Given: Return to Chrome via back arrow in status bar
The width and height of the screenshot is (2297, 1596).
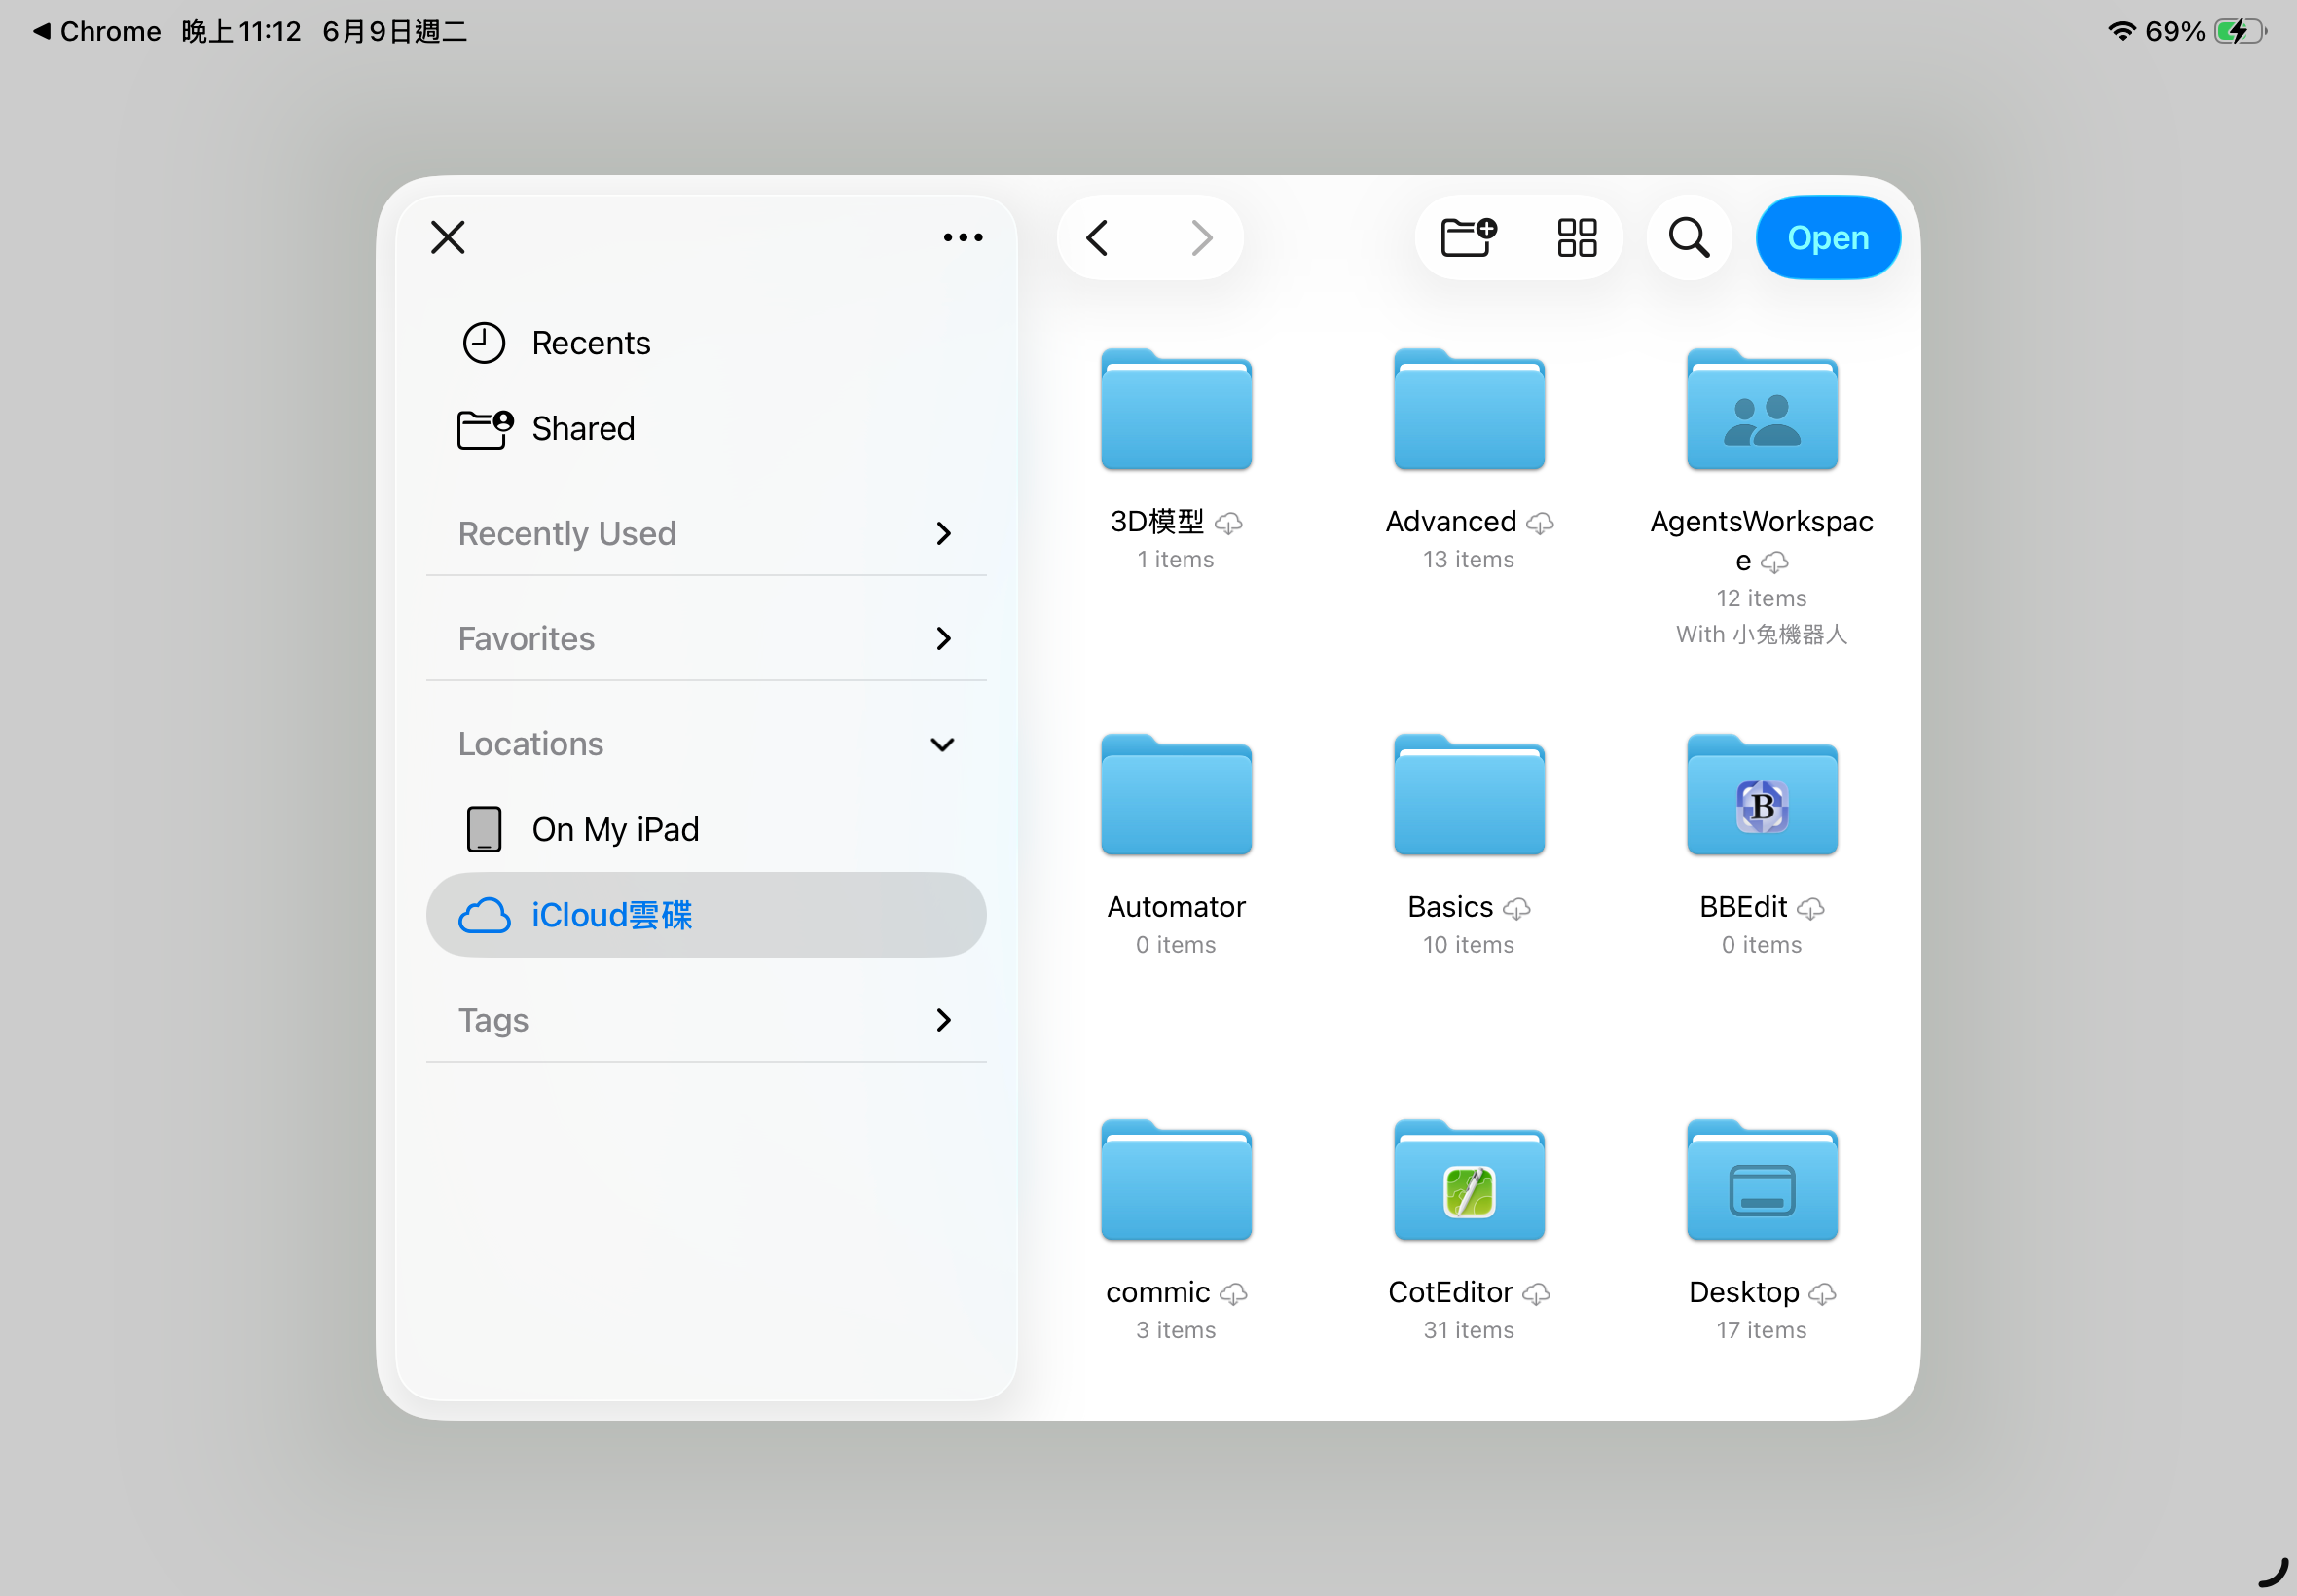Looking at the screenshot, I should coord(97,31).
